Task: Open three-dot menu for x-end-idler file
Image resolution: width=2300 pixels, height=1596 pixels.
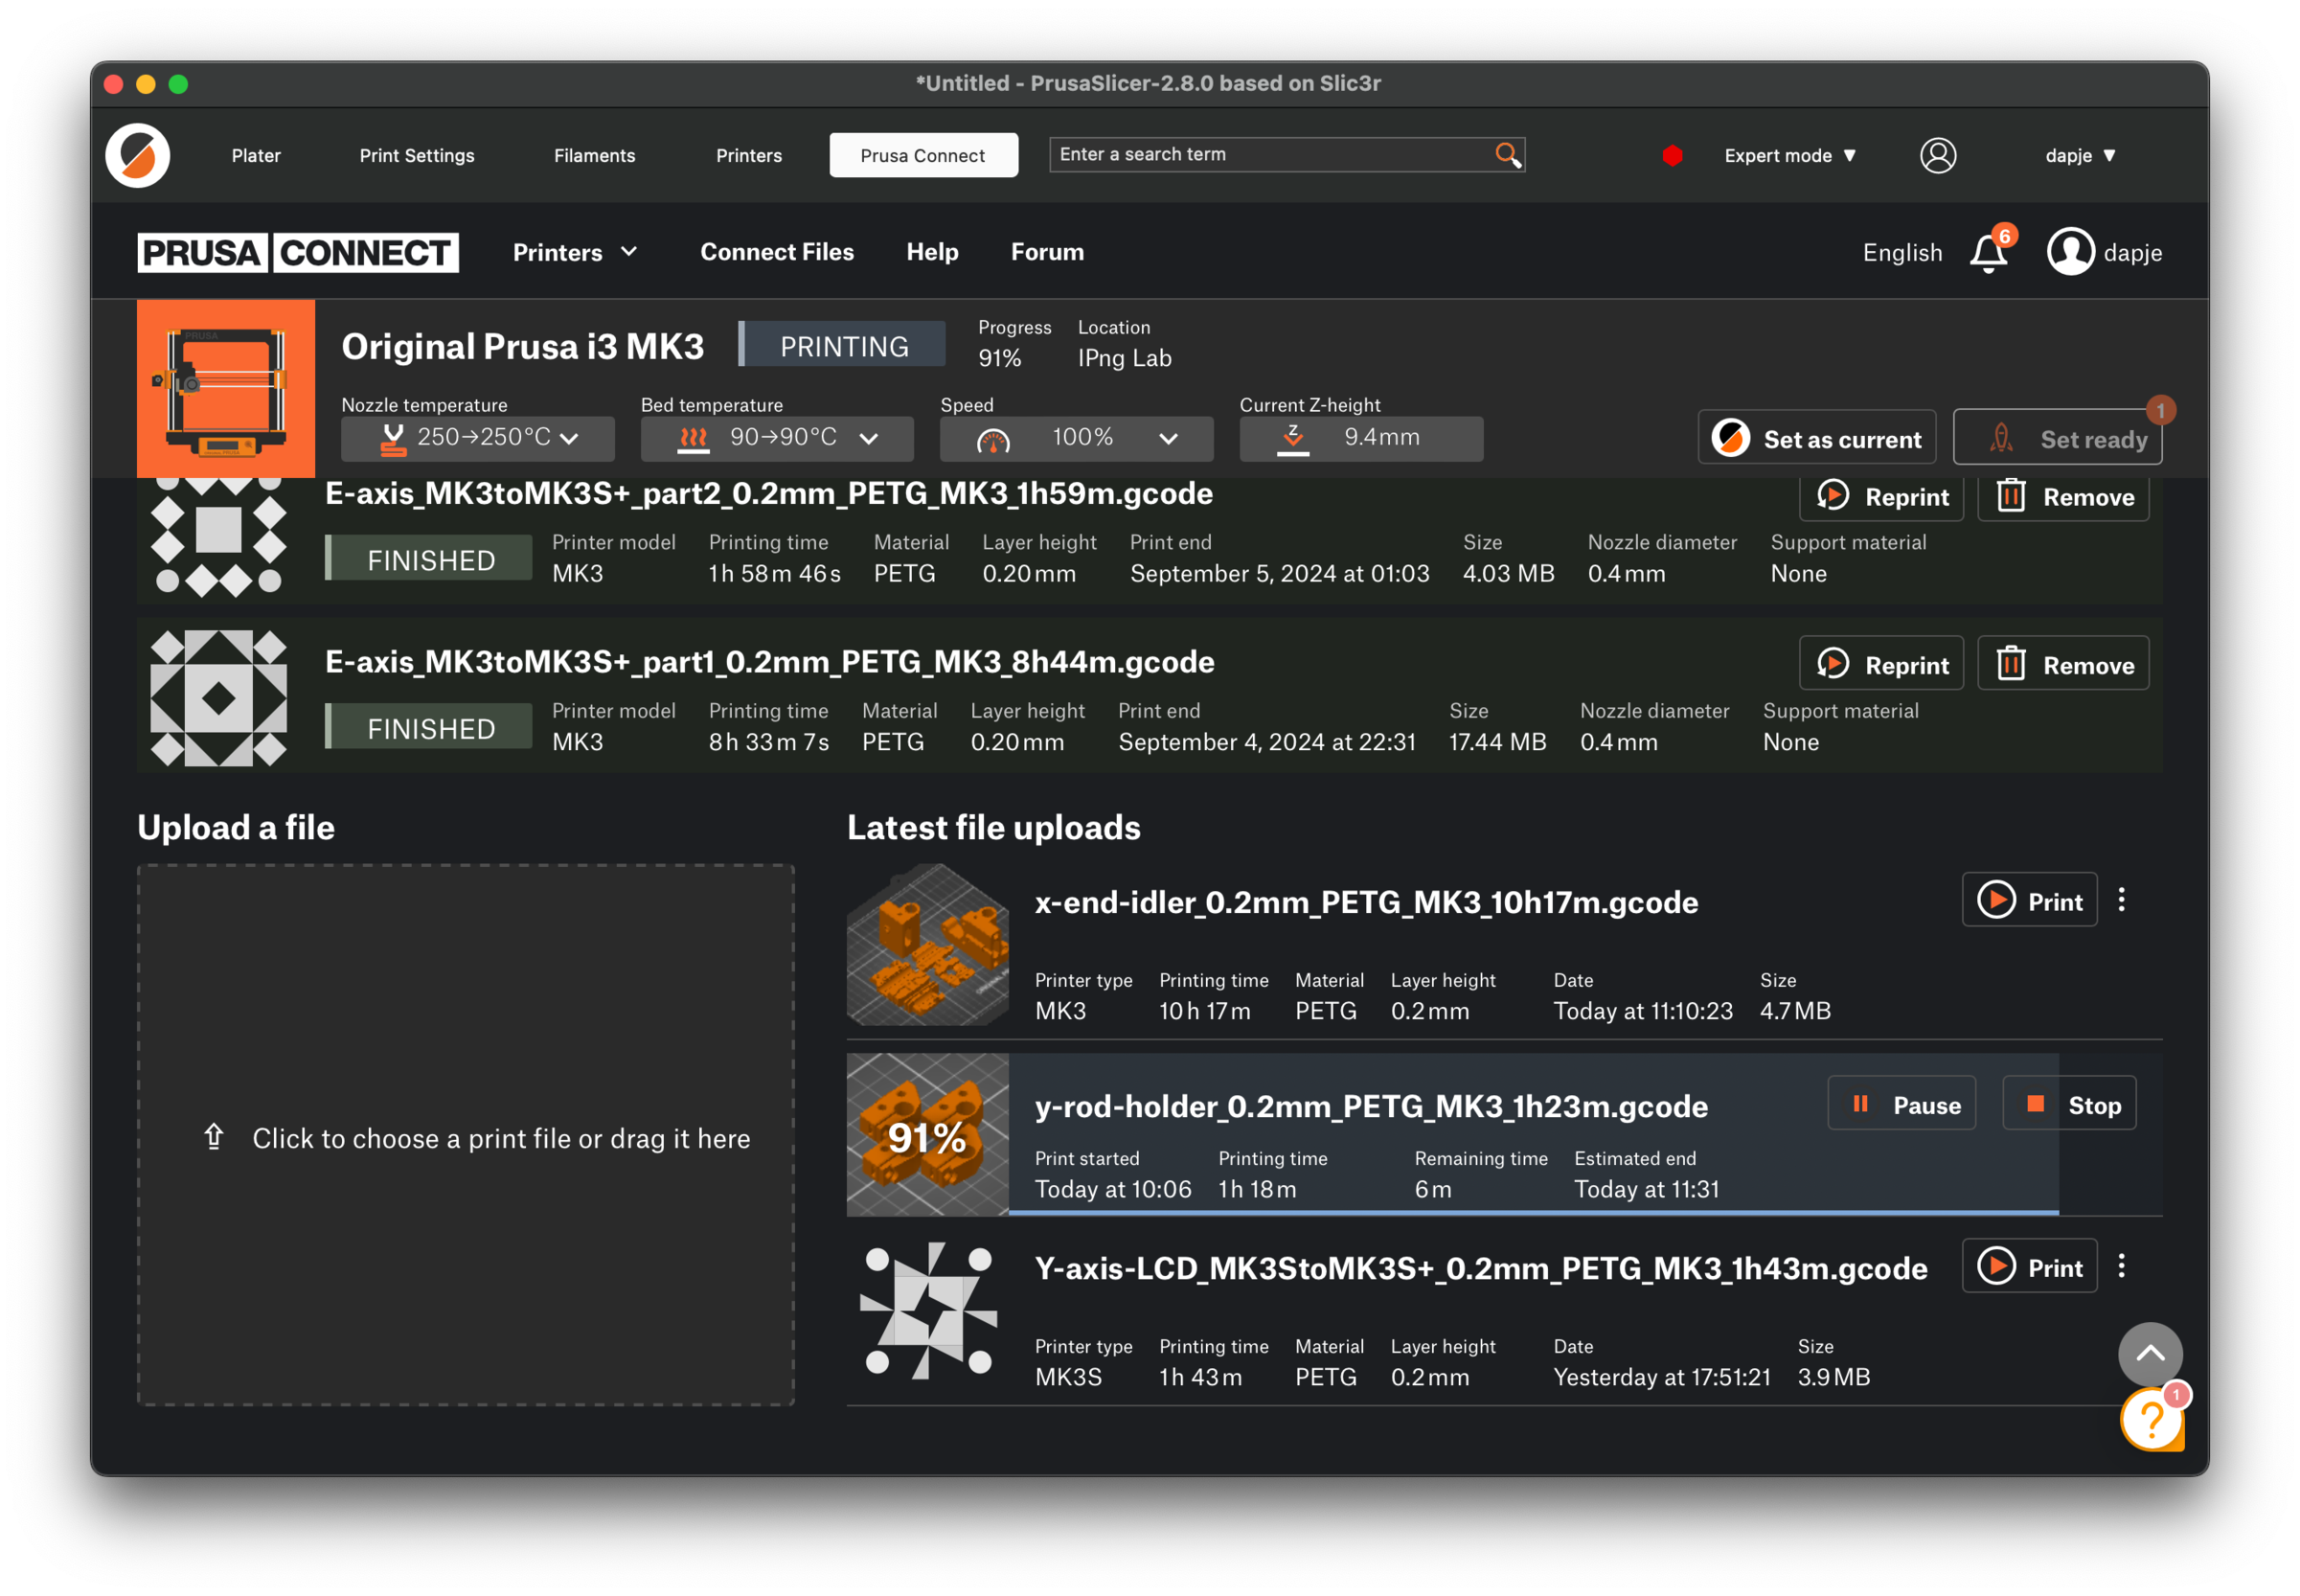Action: (x=2121, y=900)
